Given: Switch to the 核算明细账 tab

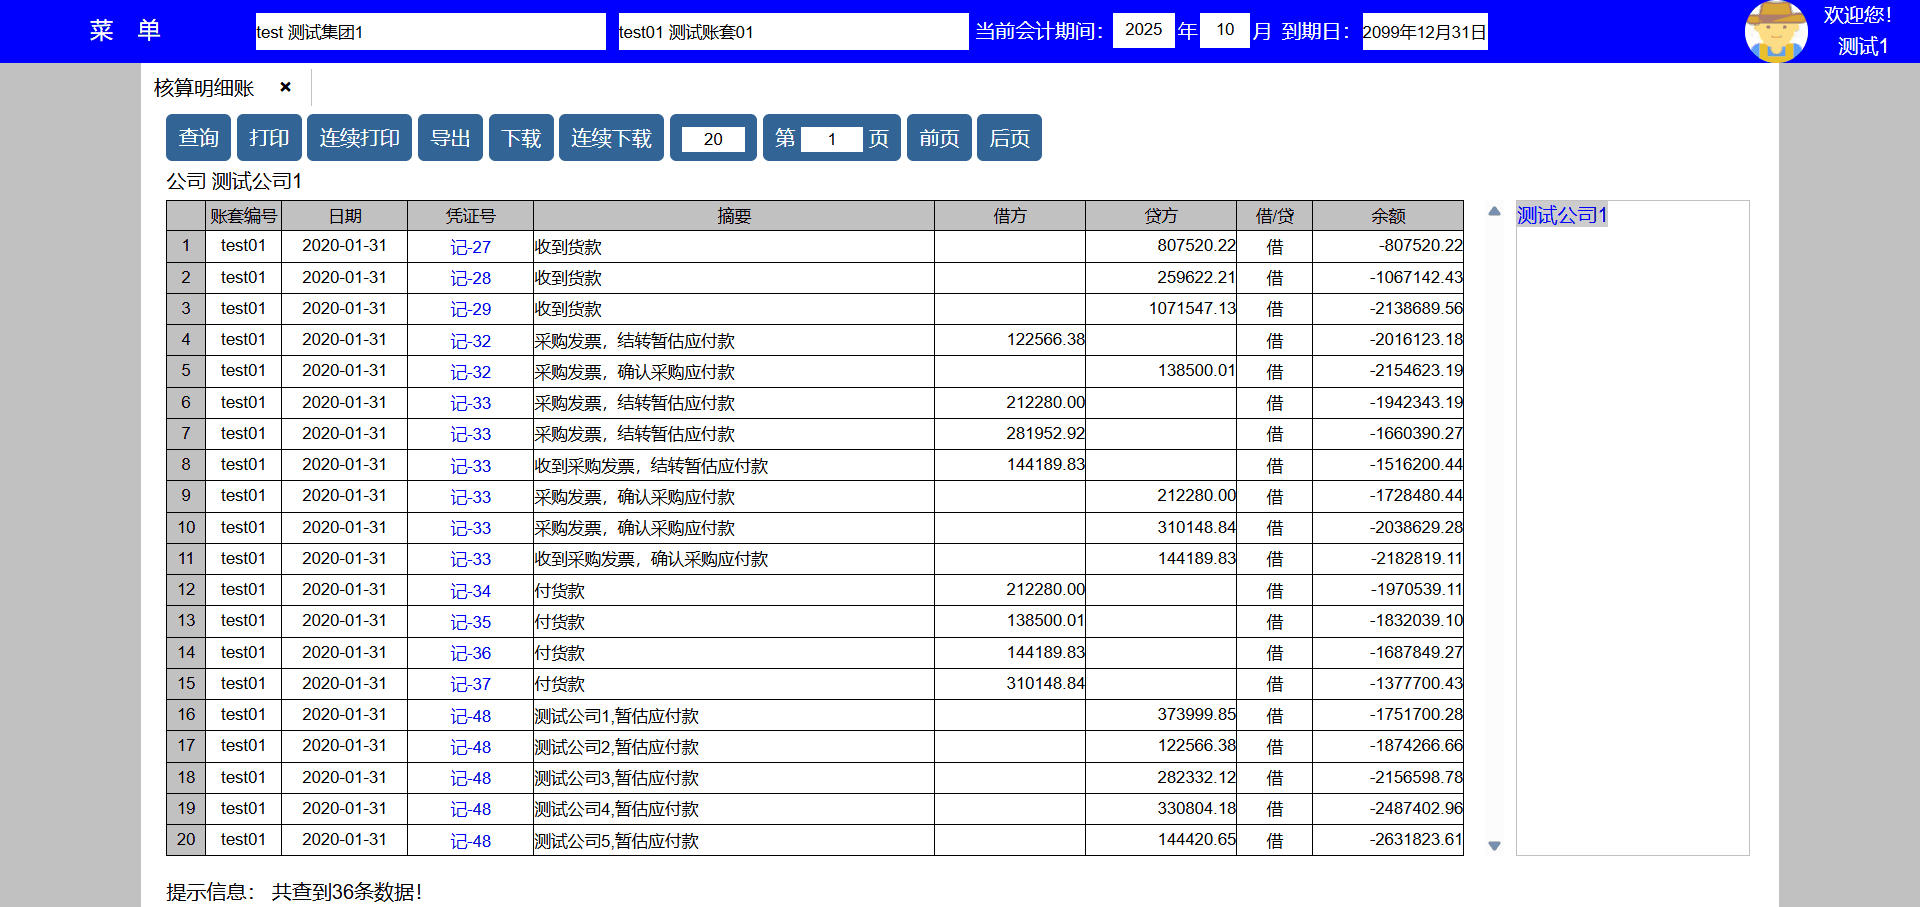Looking at the screenshot, I should click(x=204, y=88).
